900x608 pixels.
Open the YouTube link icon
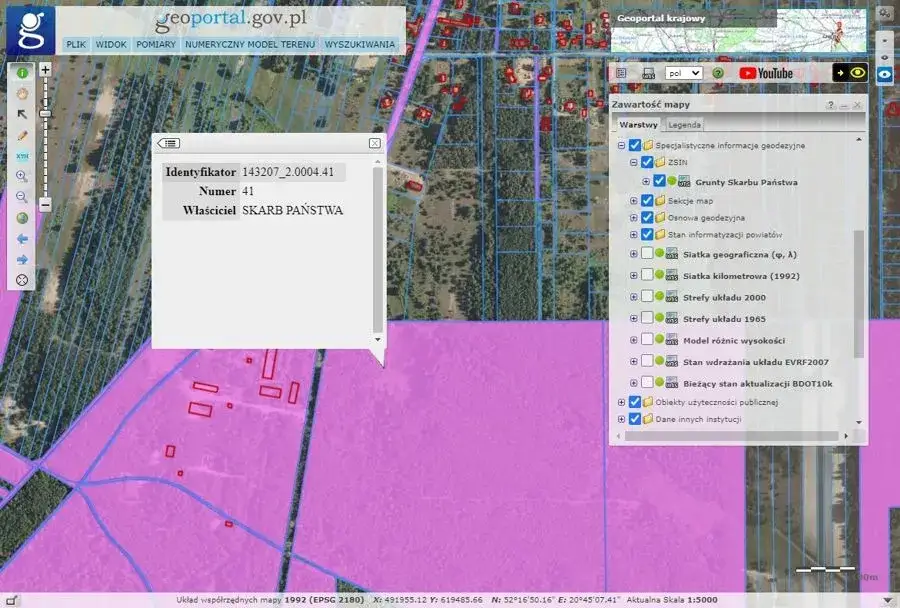[766, 73]
